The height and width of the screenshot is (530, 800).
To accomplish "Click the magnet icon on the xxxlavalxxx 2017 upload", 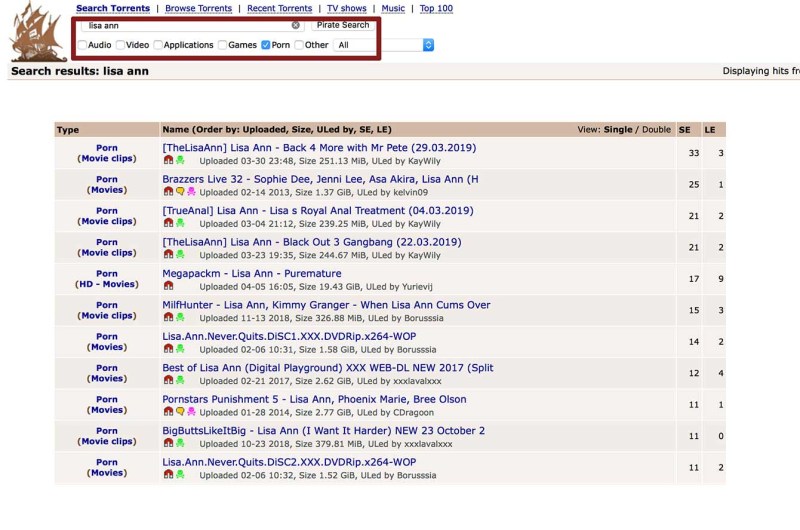I will (x=169, y=381).
